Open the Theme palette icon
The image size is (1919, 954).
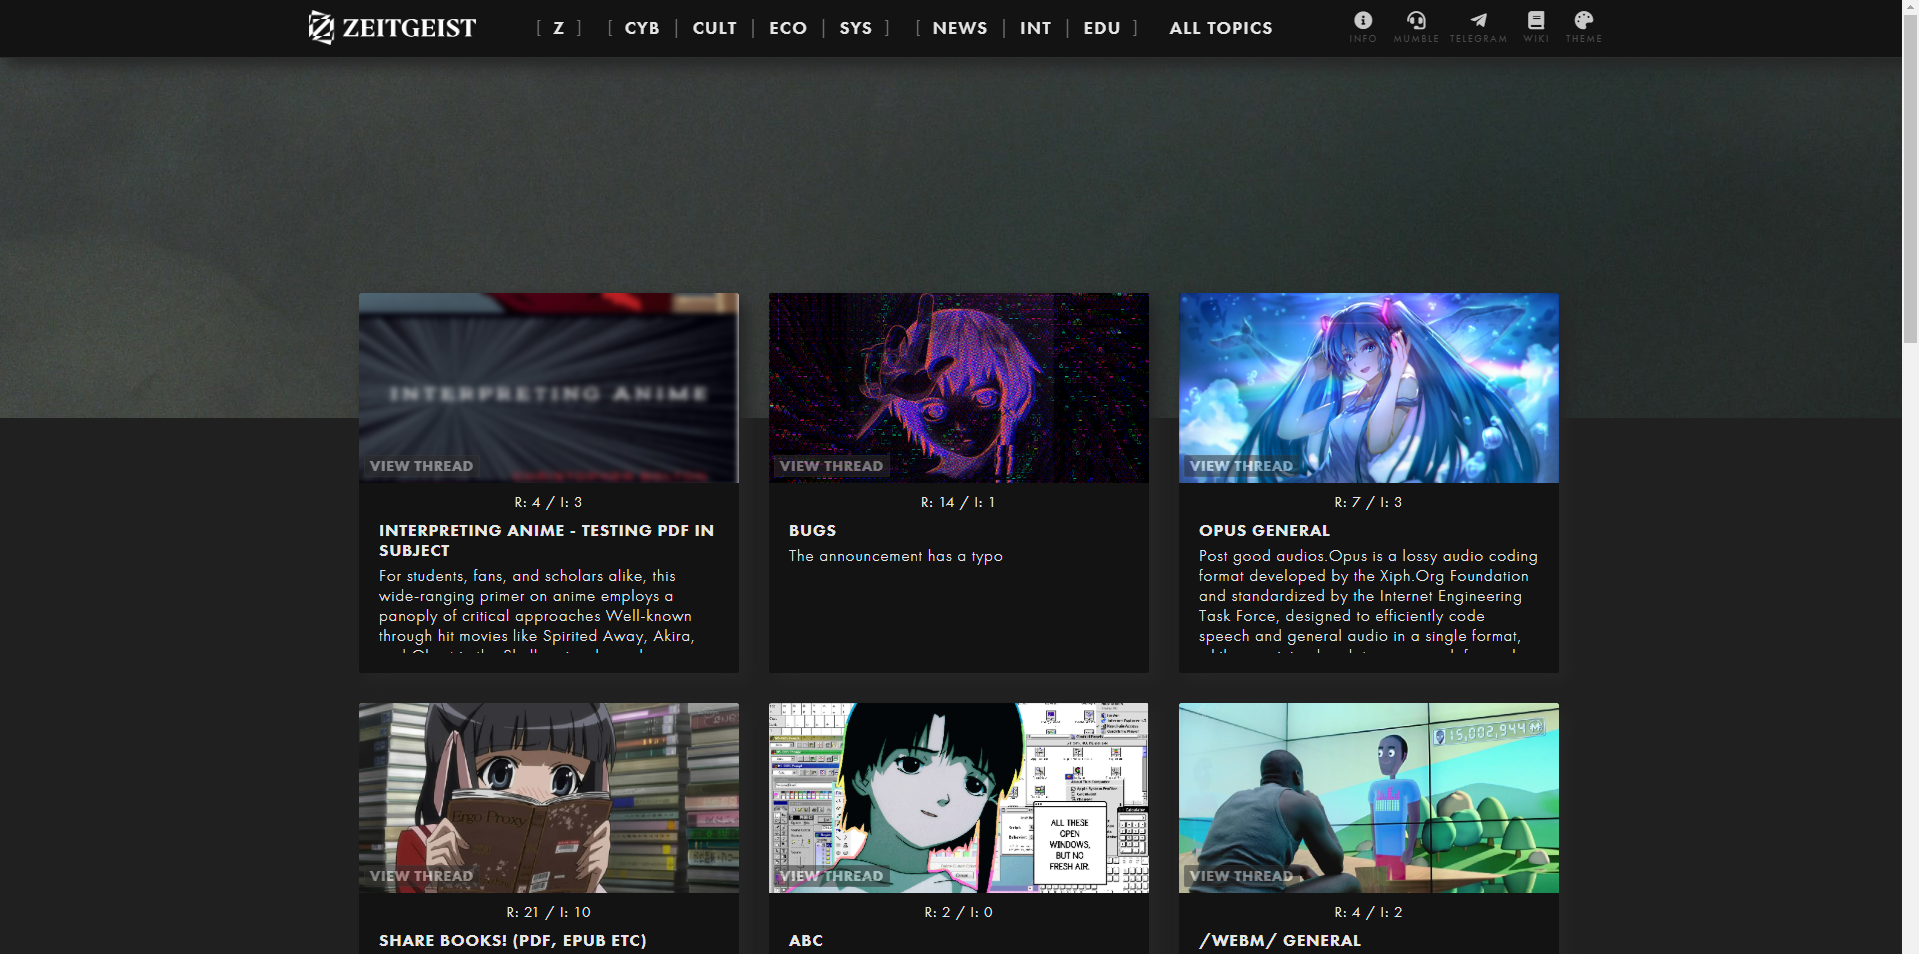click(x=1584, y=20)
